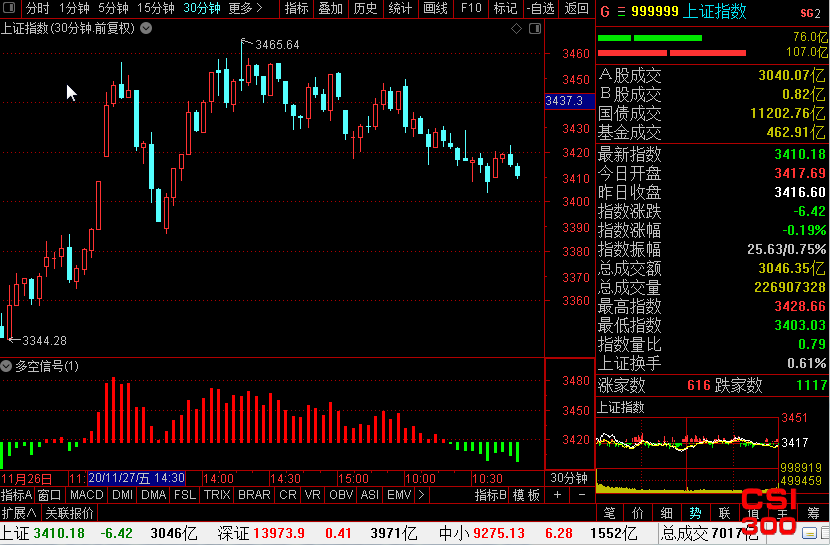The height and width of the screenshot is (545, 830).
Task: Show more indicators with the right arrow
Action: click(x=421, y=495)
